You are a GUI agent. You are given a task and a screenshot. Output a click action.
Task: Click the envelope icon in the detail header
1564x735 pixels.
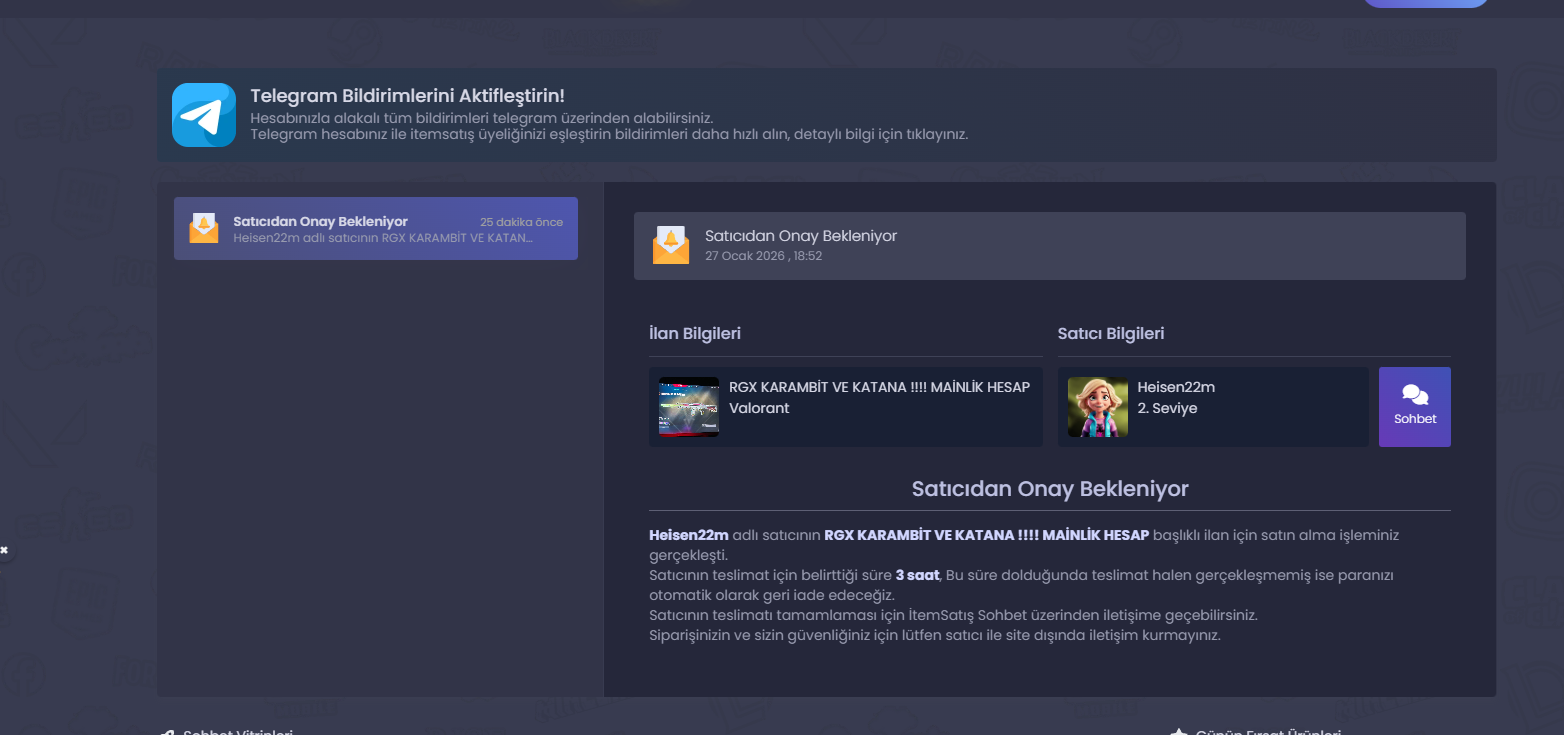(671, 245)
